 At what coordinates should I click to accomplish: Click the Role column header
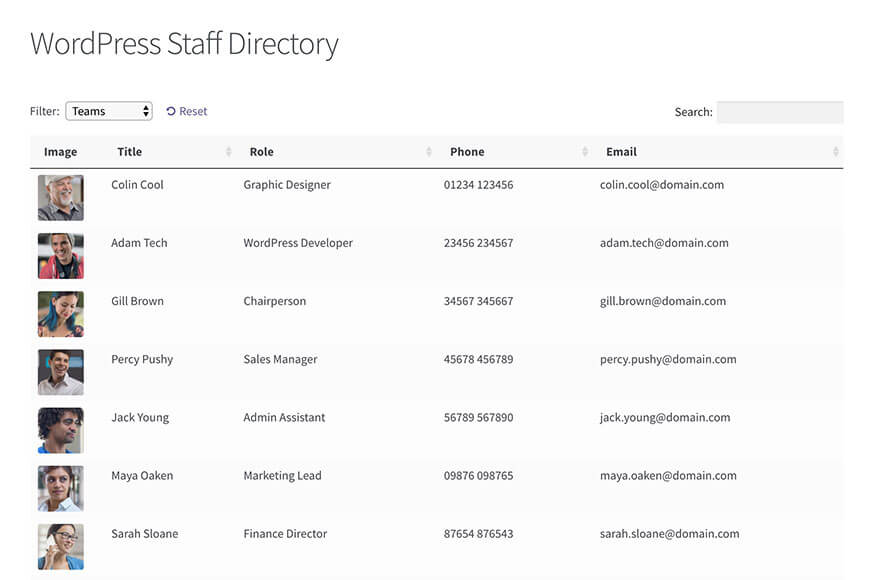[262, 151]
